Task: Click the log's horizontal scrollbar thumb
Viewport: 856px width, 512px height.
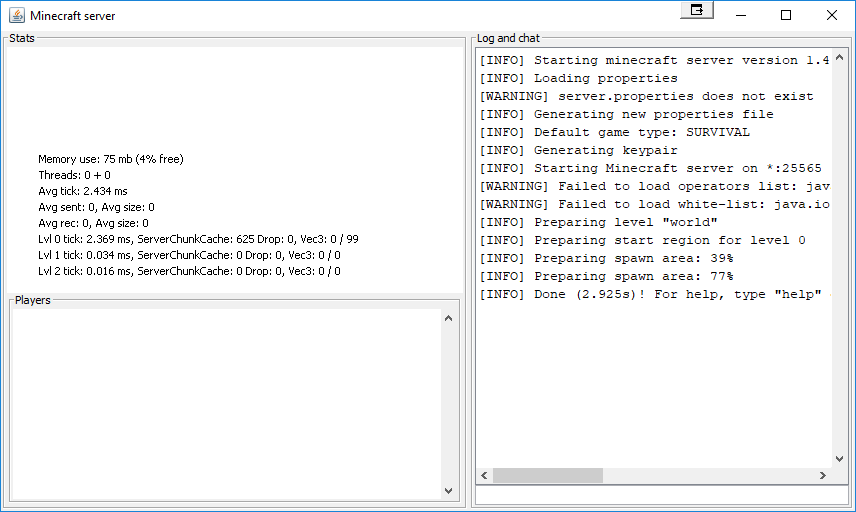Action: coord(548,475)
